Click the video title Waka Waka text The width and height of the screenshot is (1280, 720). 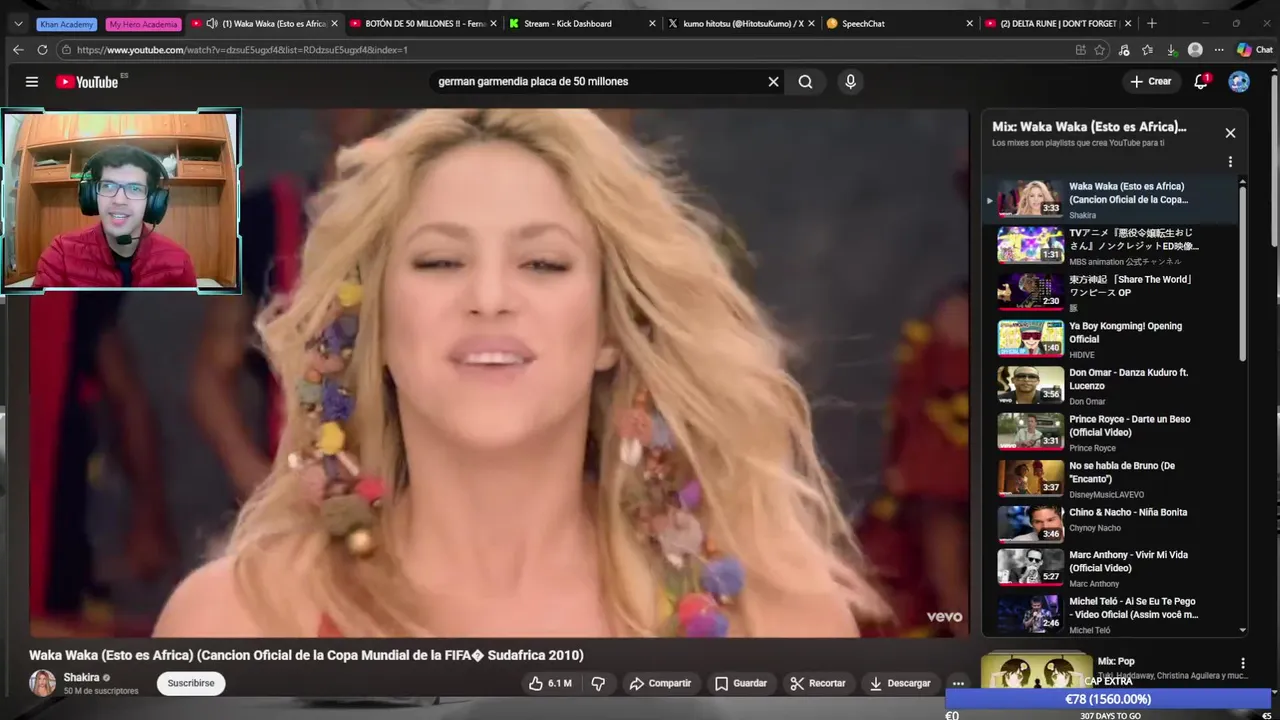(306, 655)
